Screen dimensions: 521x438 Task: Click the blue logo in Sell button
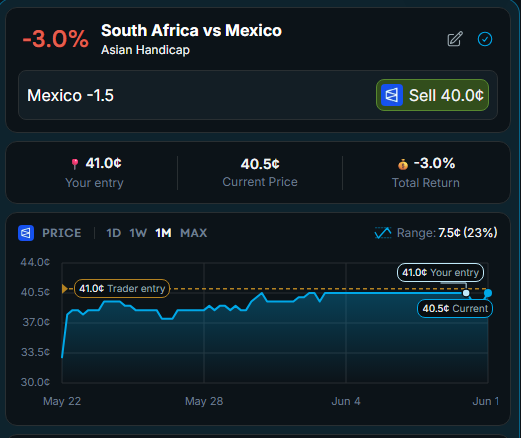(392, 95)
